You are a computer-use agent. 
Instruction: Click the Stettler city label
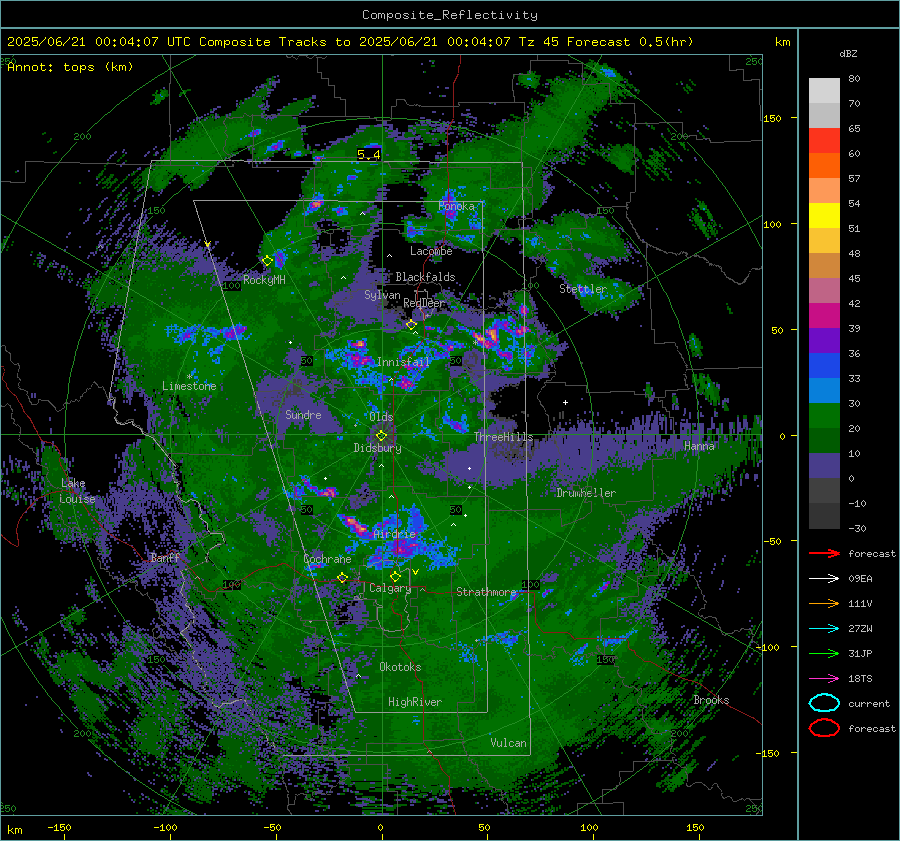583,289
